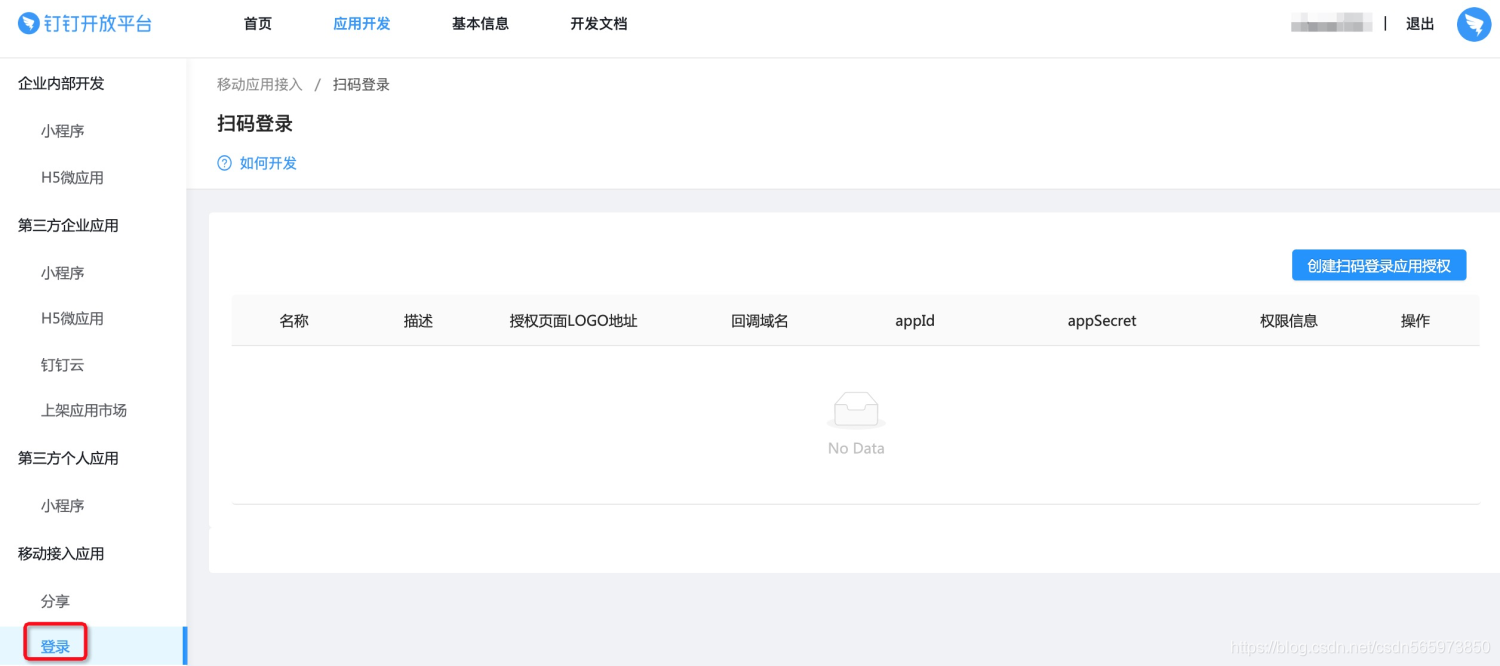
Task: Click the DingTalk icon at top right corner
Action: tap(1473, 24)
